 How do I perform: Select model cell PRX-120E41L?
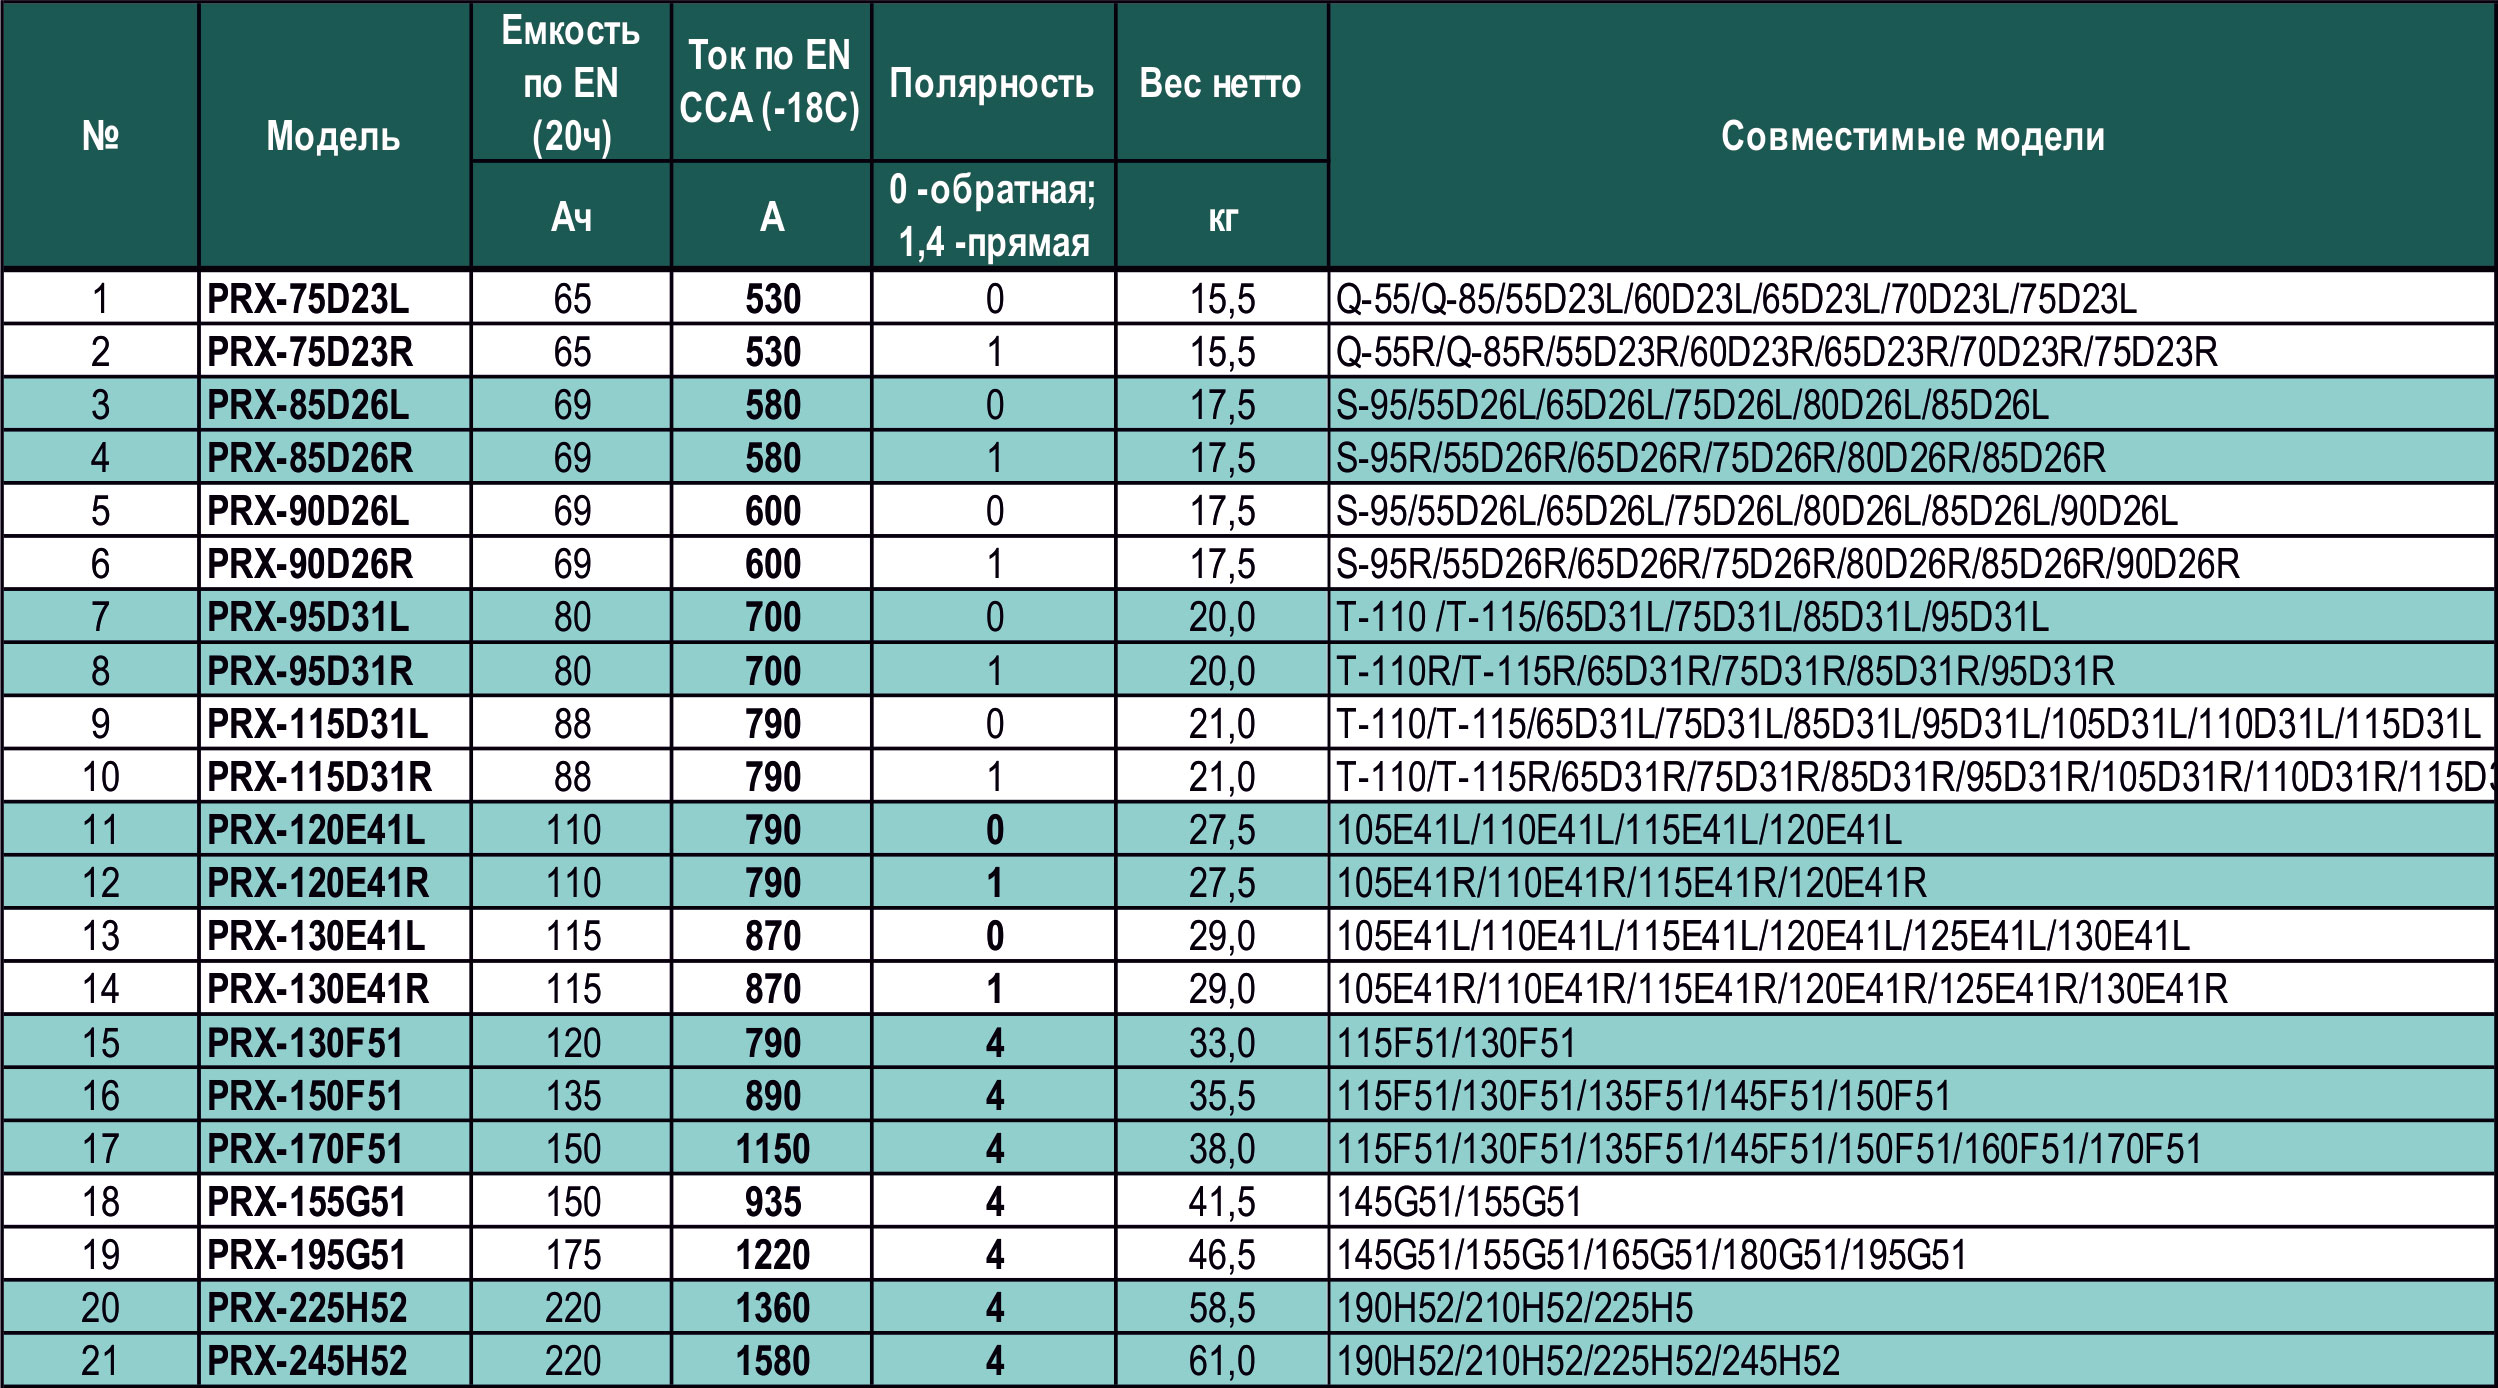(334, 829)
